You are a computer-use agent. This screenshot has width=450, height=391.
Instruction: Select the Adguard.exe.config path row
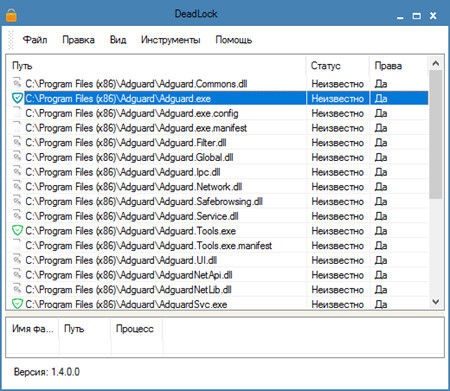(x=132, y=113)
